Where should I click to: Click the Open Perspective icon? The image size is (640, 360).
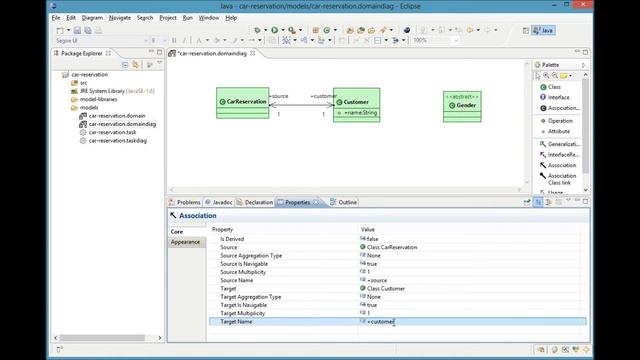526,30
